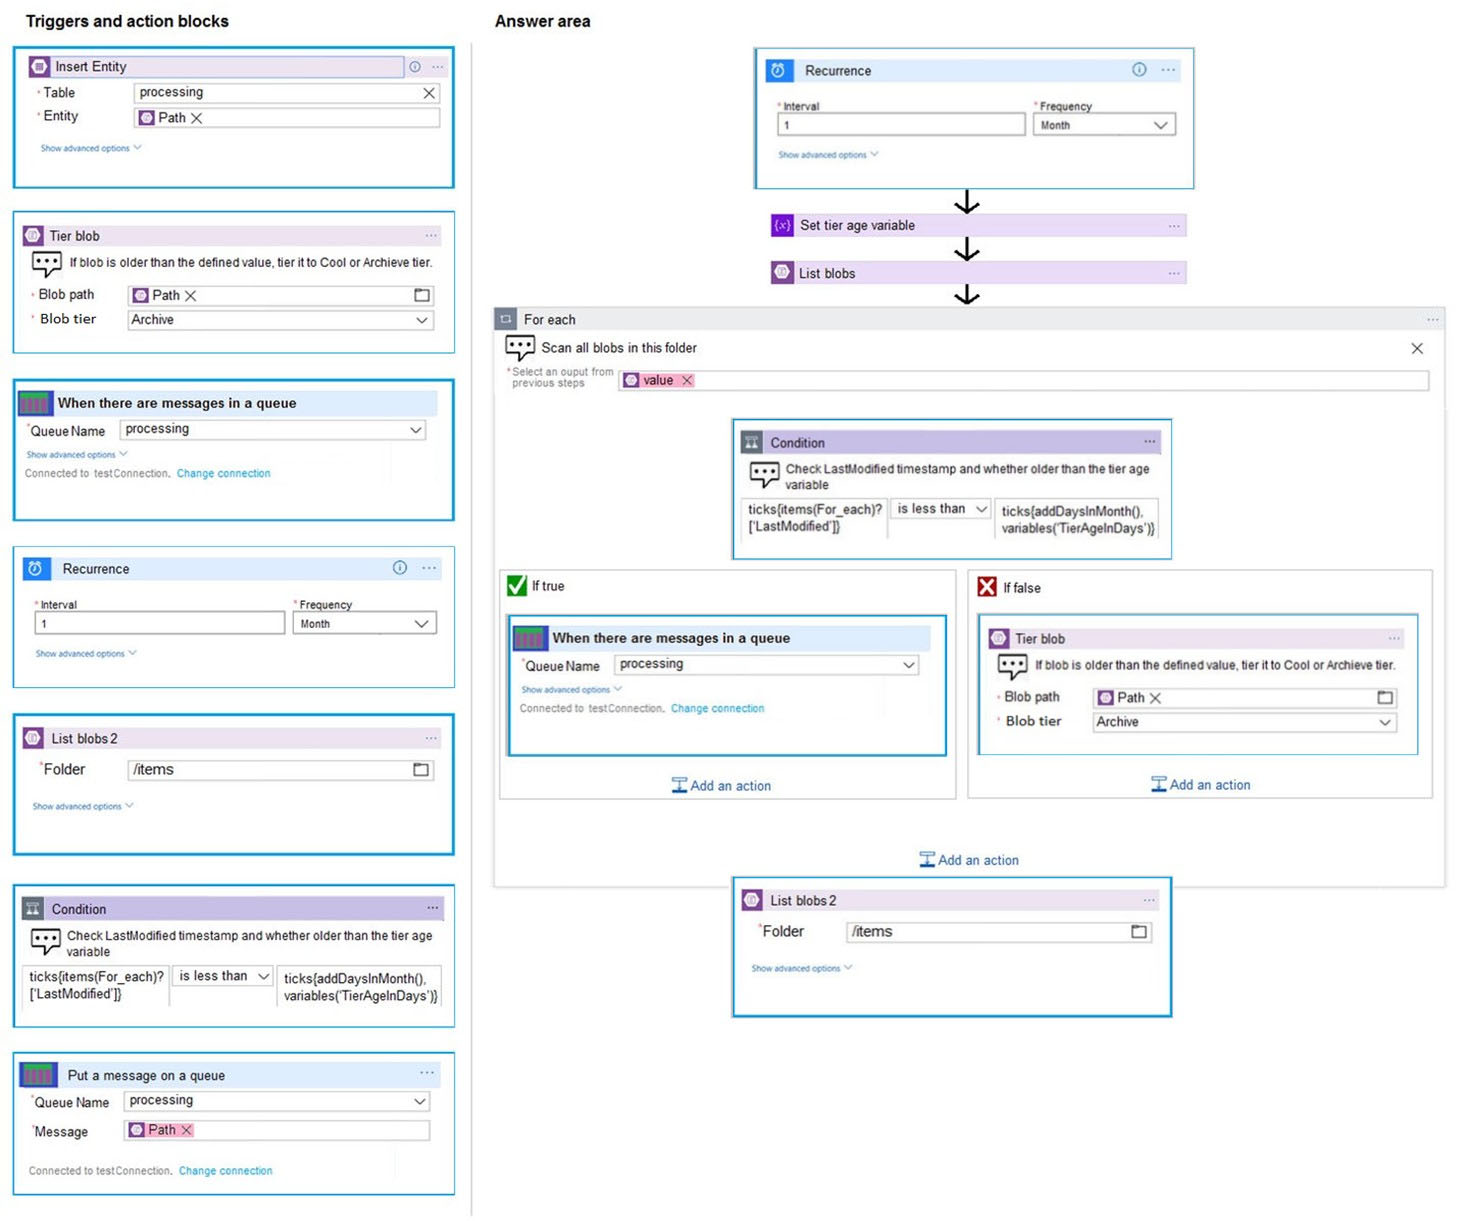Open ellipsis menu on Set tier age variable
This screenshot has width=1457, height=1221.
(1173, 226)
